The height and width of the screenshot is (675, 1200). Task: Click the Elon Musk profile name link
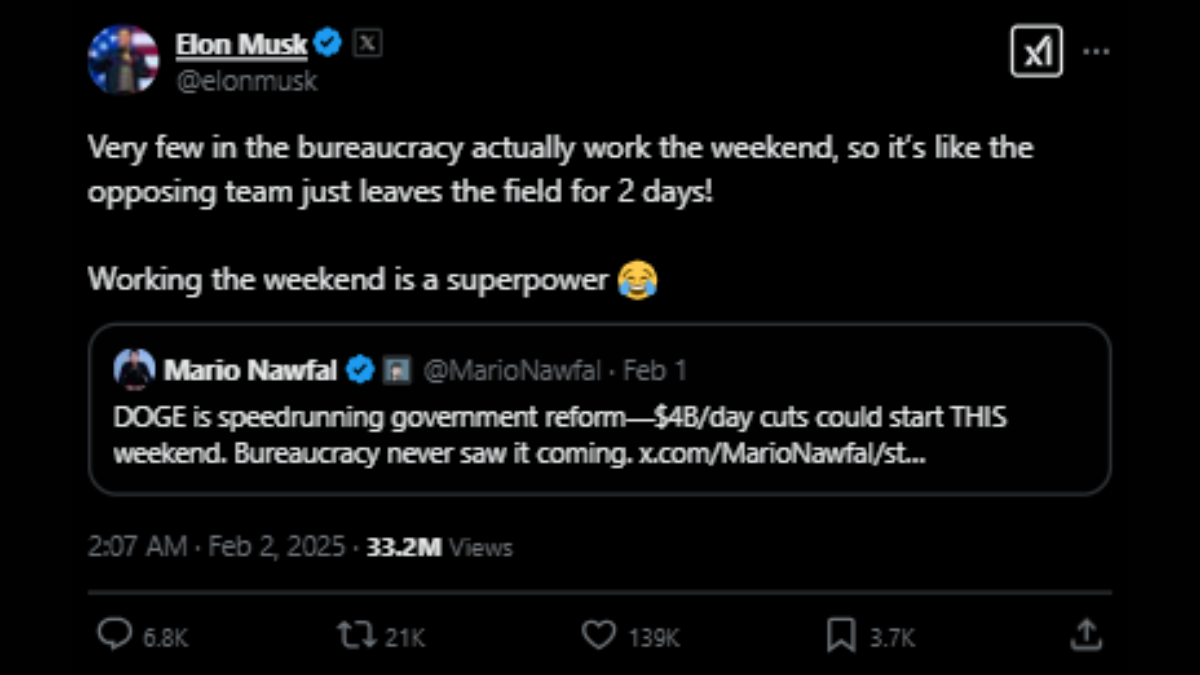click(x=241, y=43)
